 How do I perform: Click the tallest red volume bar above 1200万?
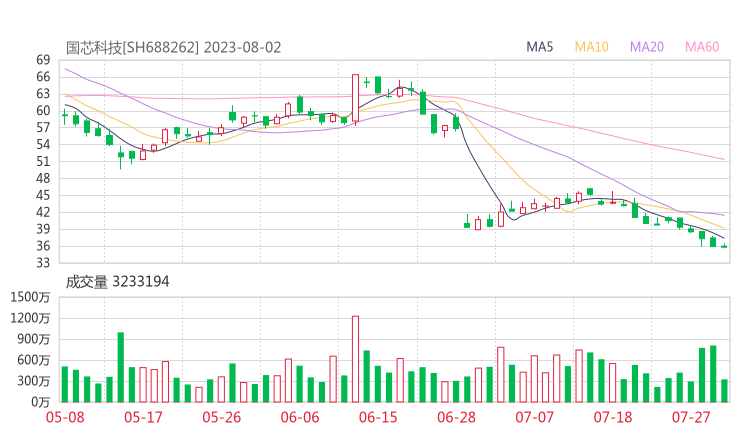coord(355,359)
